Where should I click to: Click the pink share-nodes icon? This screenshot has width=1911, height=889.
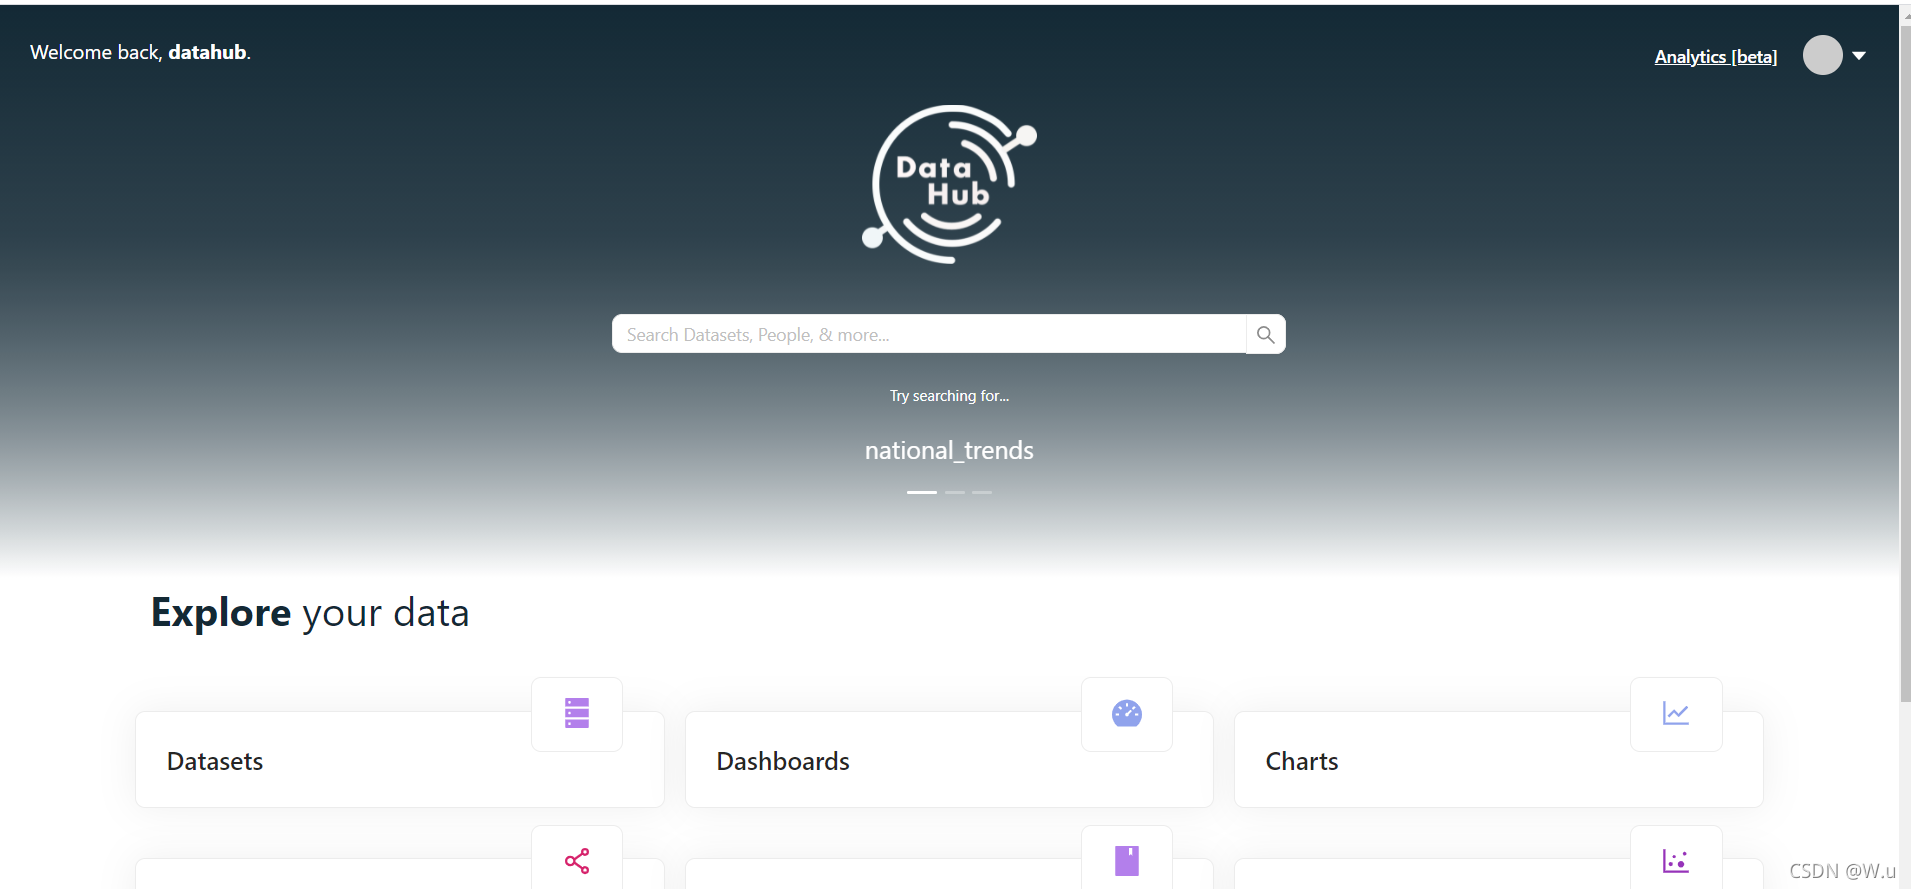point(577,861)
